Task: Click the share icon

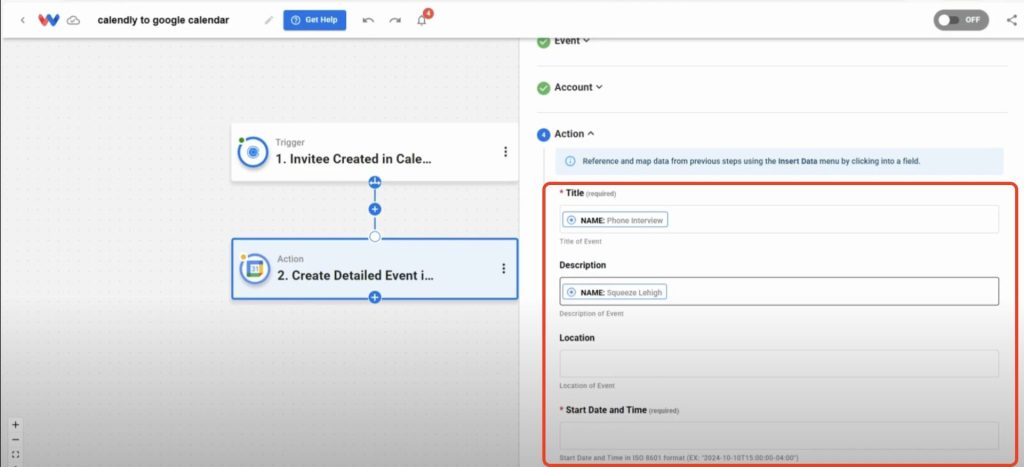Action: (1012, 20)
